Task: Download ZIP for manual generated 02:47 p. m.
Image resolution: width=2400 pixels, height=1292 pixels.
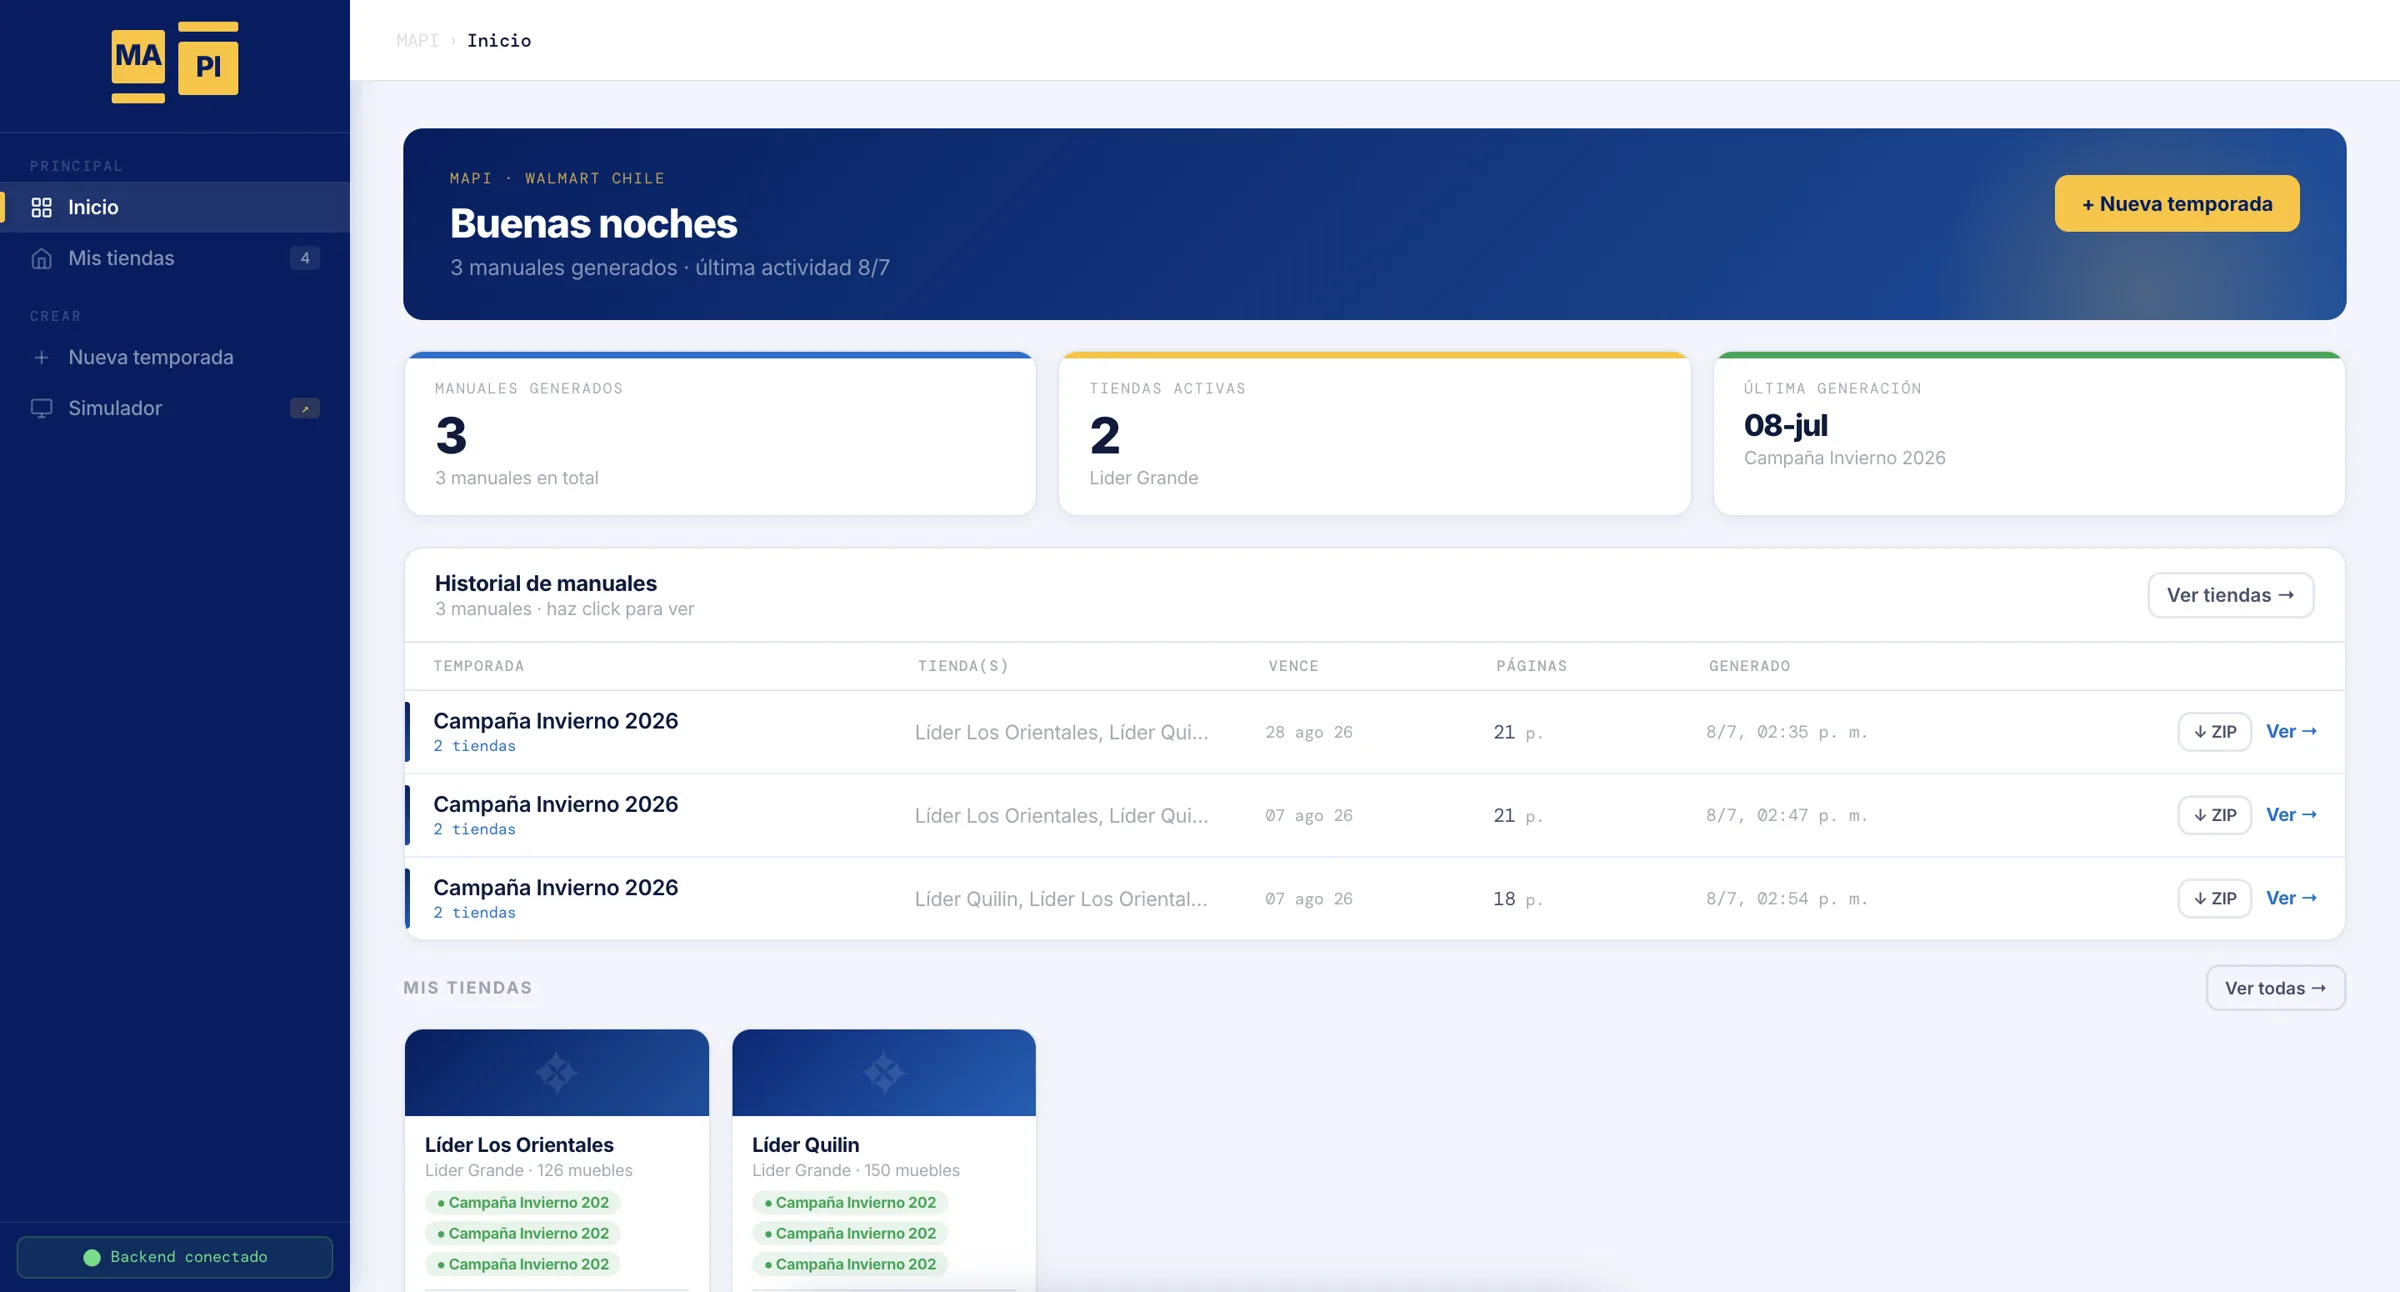Action: tap(2214, 815)
